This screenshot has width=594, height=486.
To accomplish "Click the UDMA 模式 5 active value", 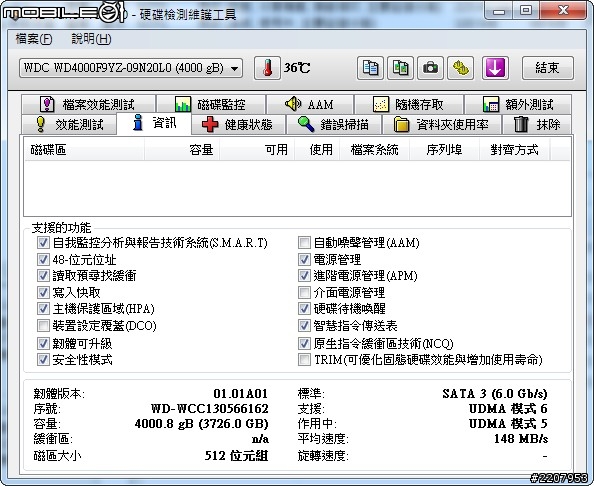I will (x=508, y=423).
